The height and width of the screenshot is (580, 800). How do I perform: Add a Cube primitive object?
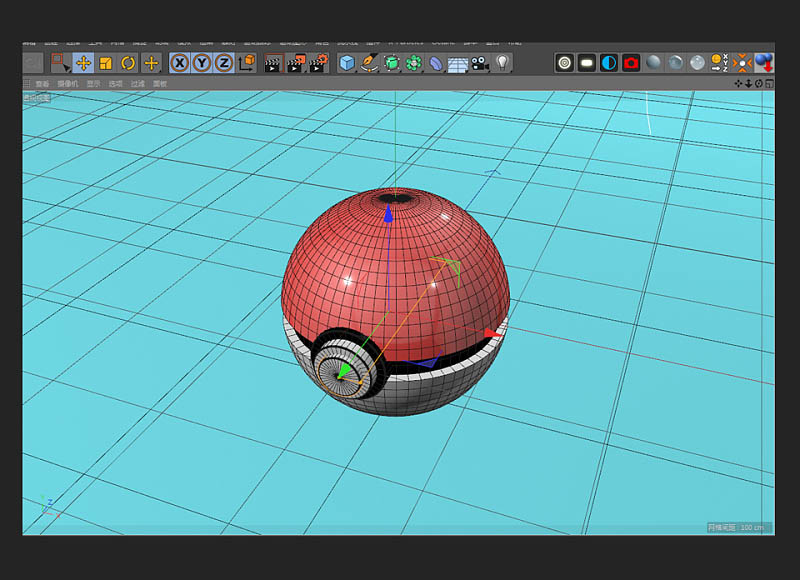click(347, 63)
